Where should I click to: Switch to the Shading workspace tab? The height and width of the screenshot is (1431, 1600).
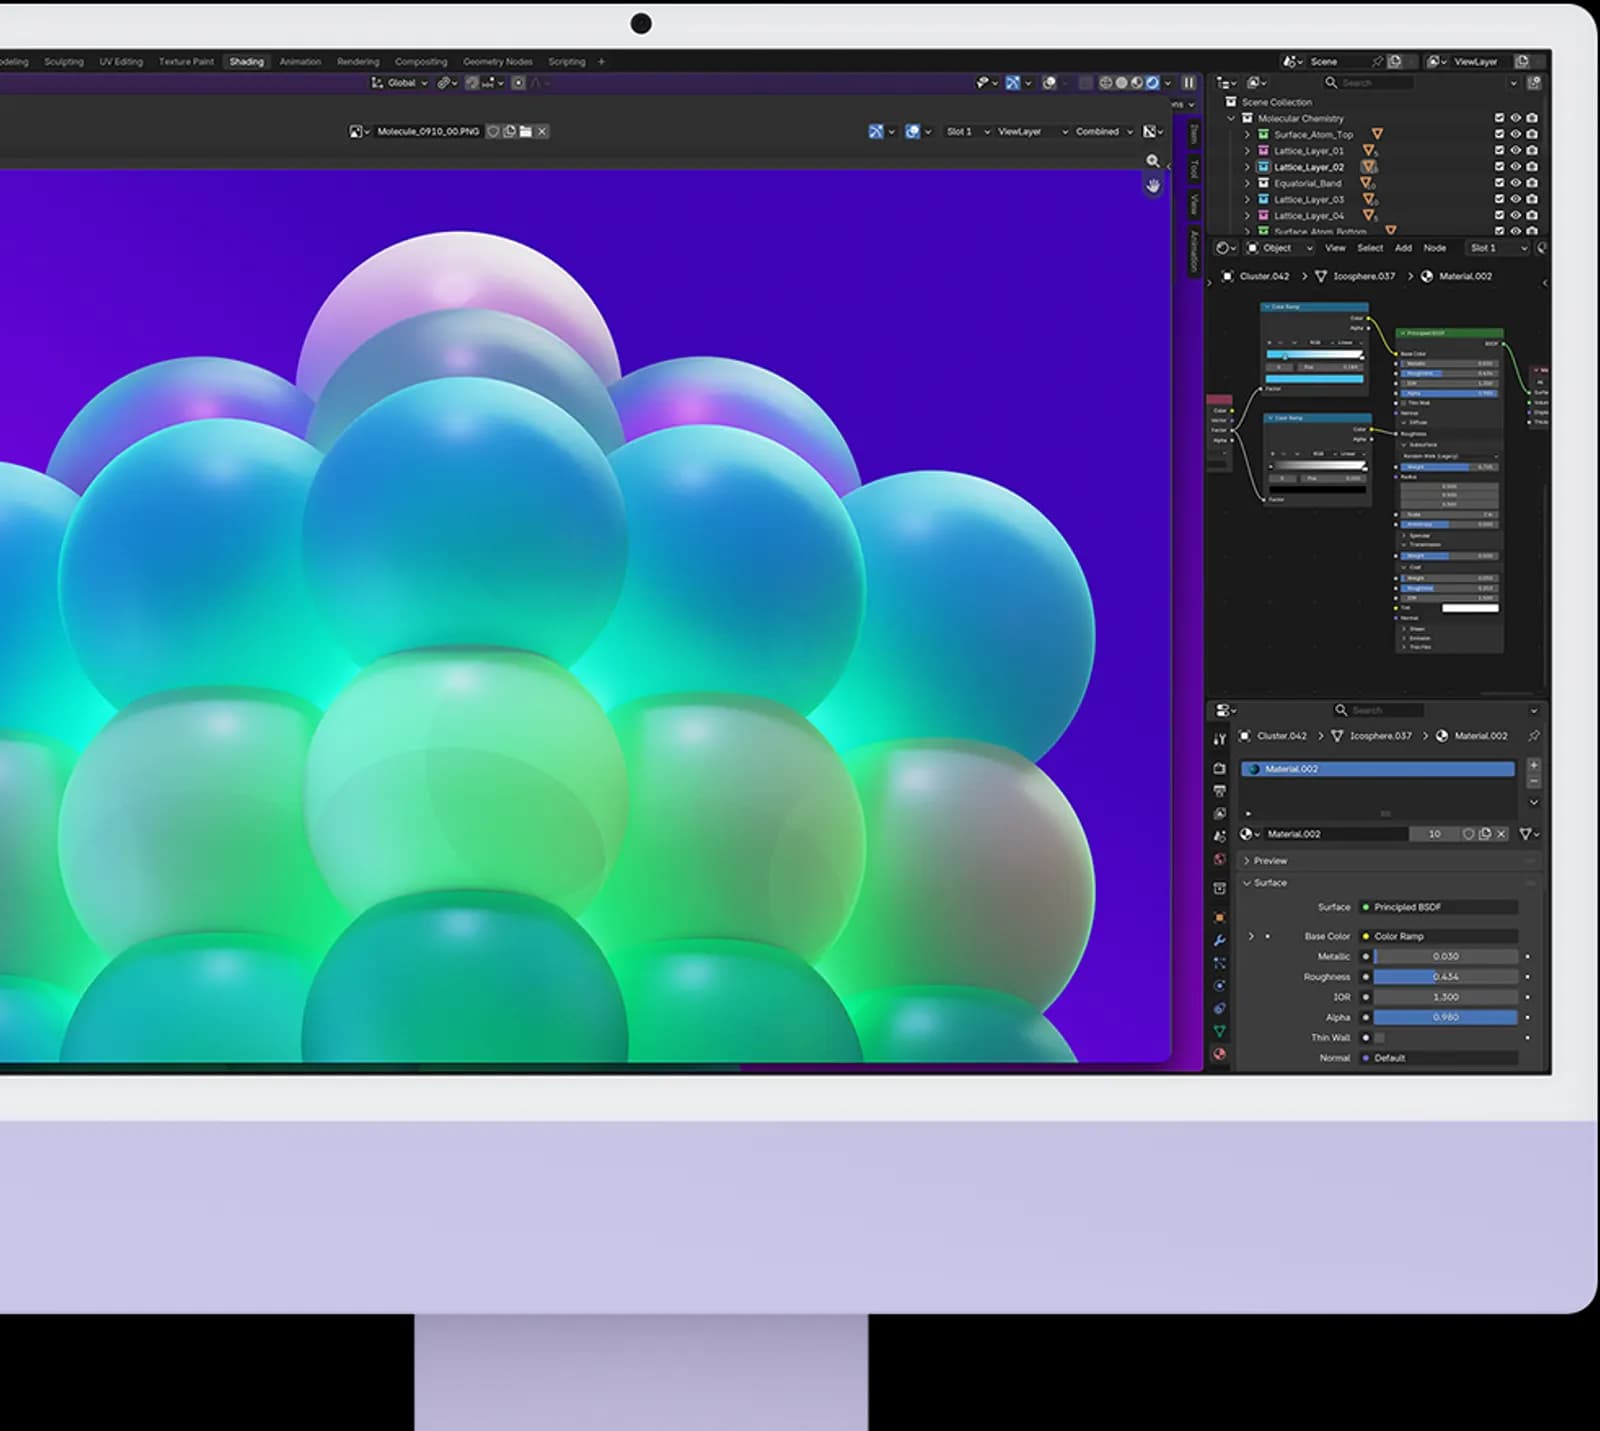(x=246, y=62)
